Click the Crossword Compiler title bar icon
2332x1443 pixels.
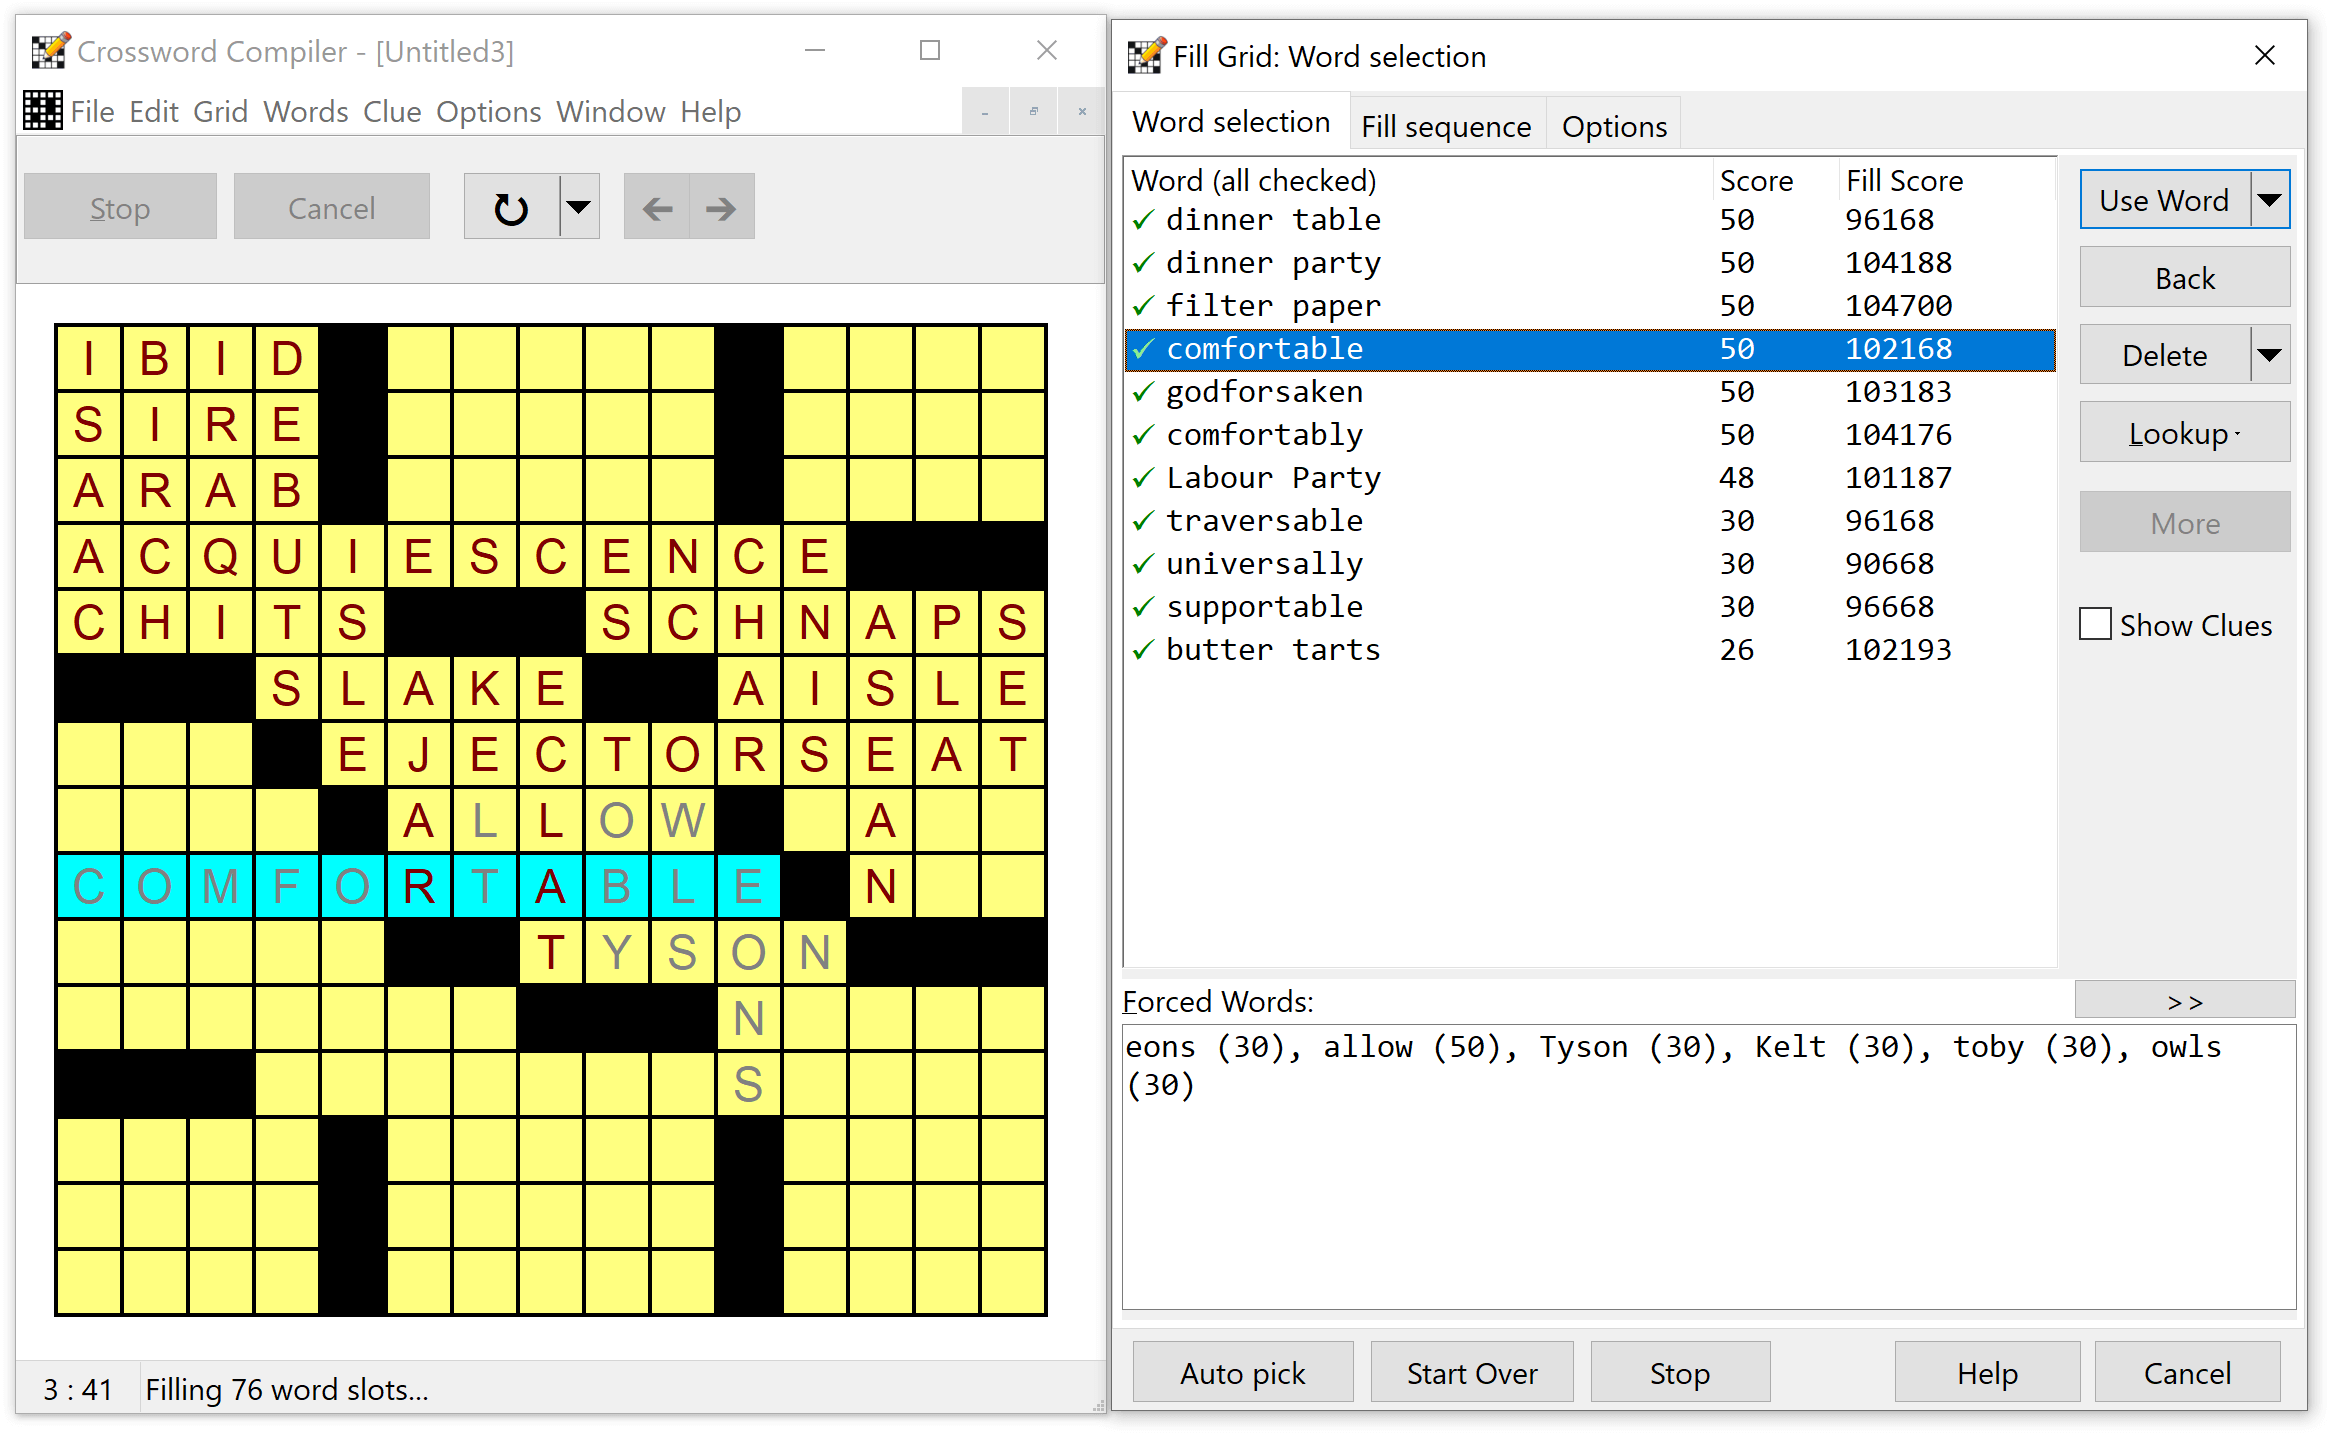(50, 50)
